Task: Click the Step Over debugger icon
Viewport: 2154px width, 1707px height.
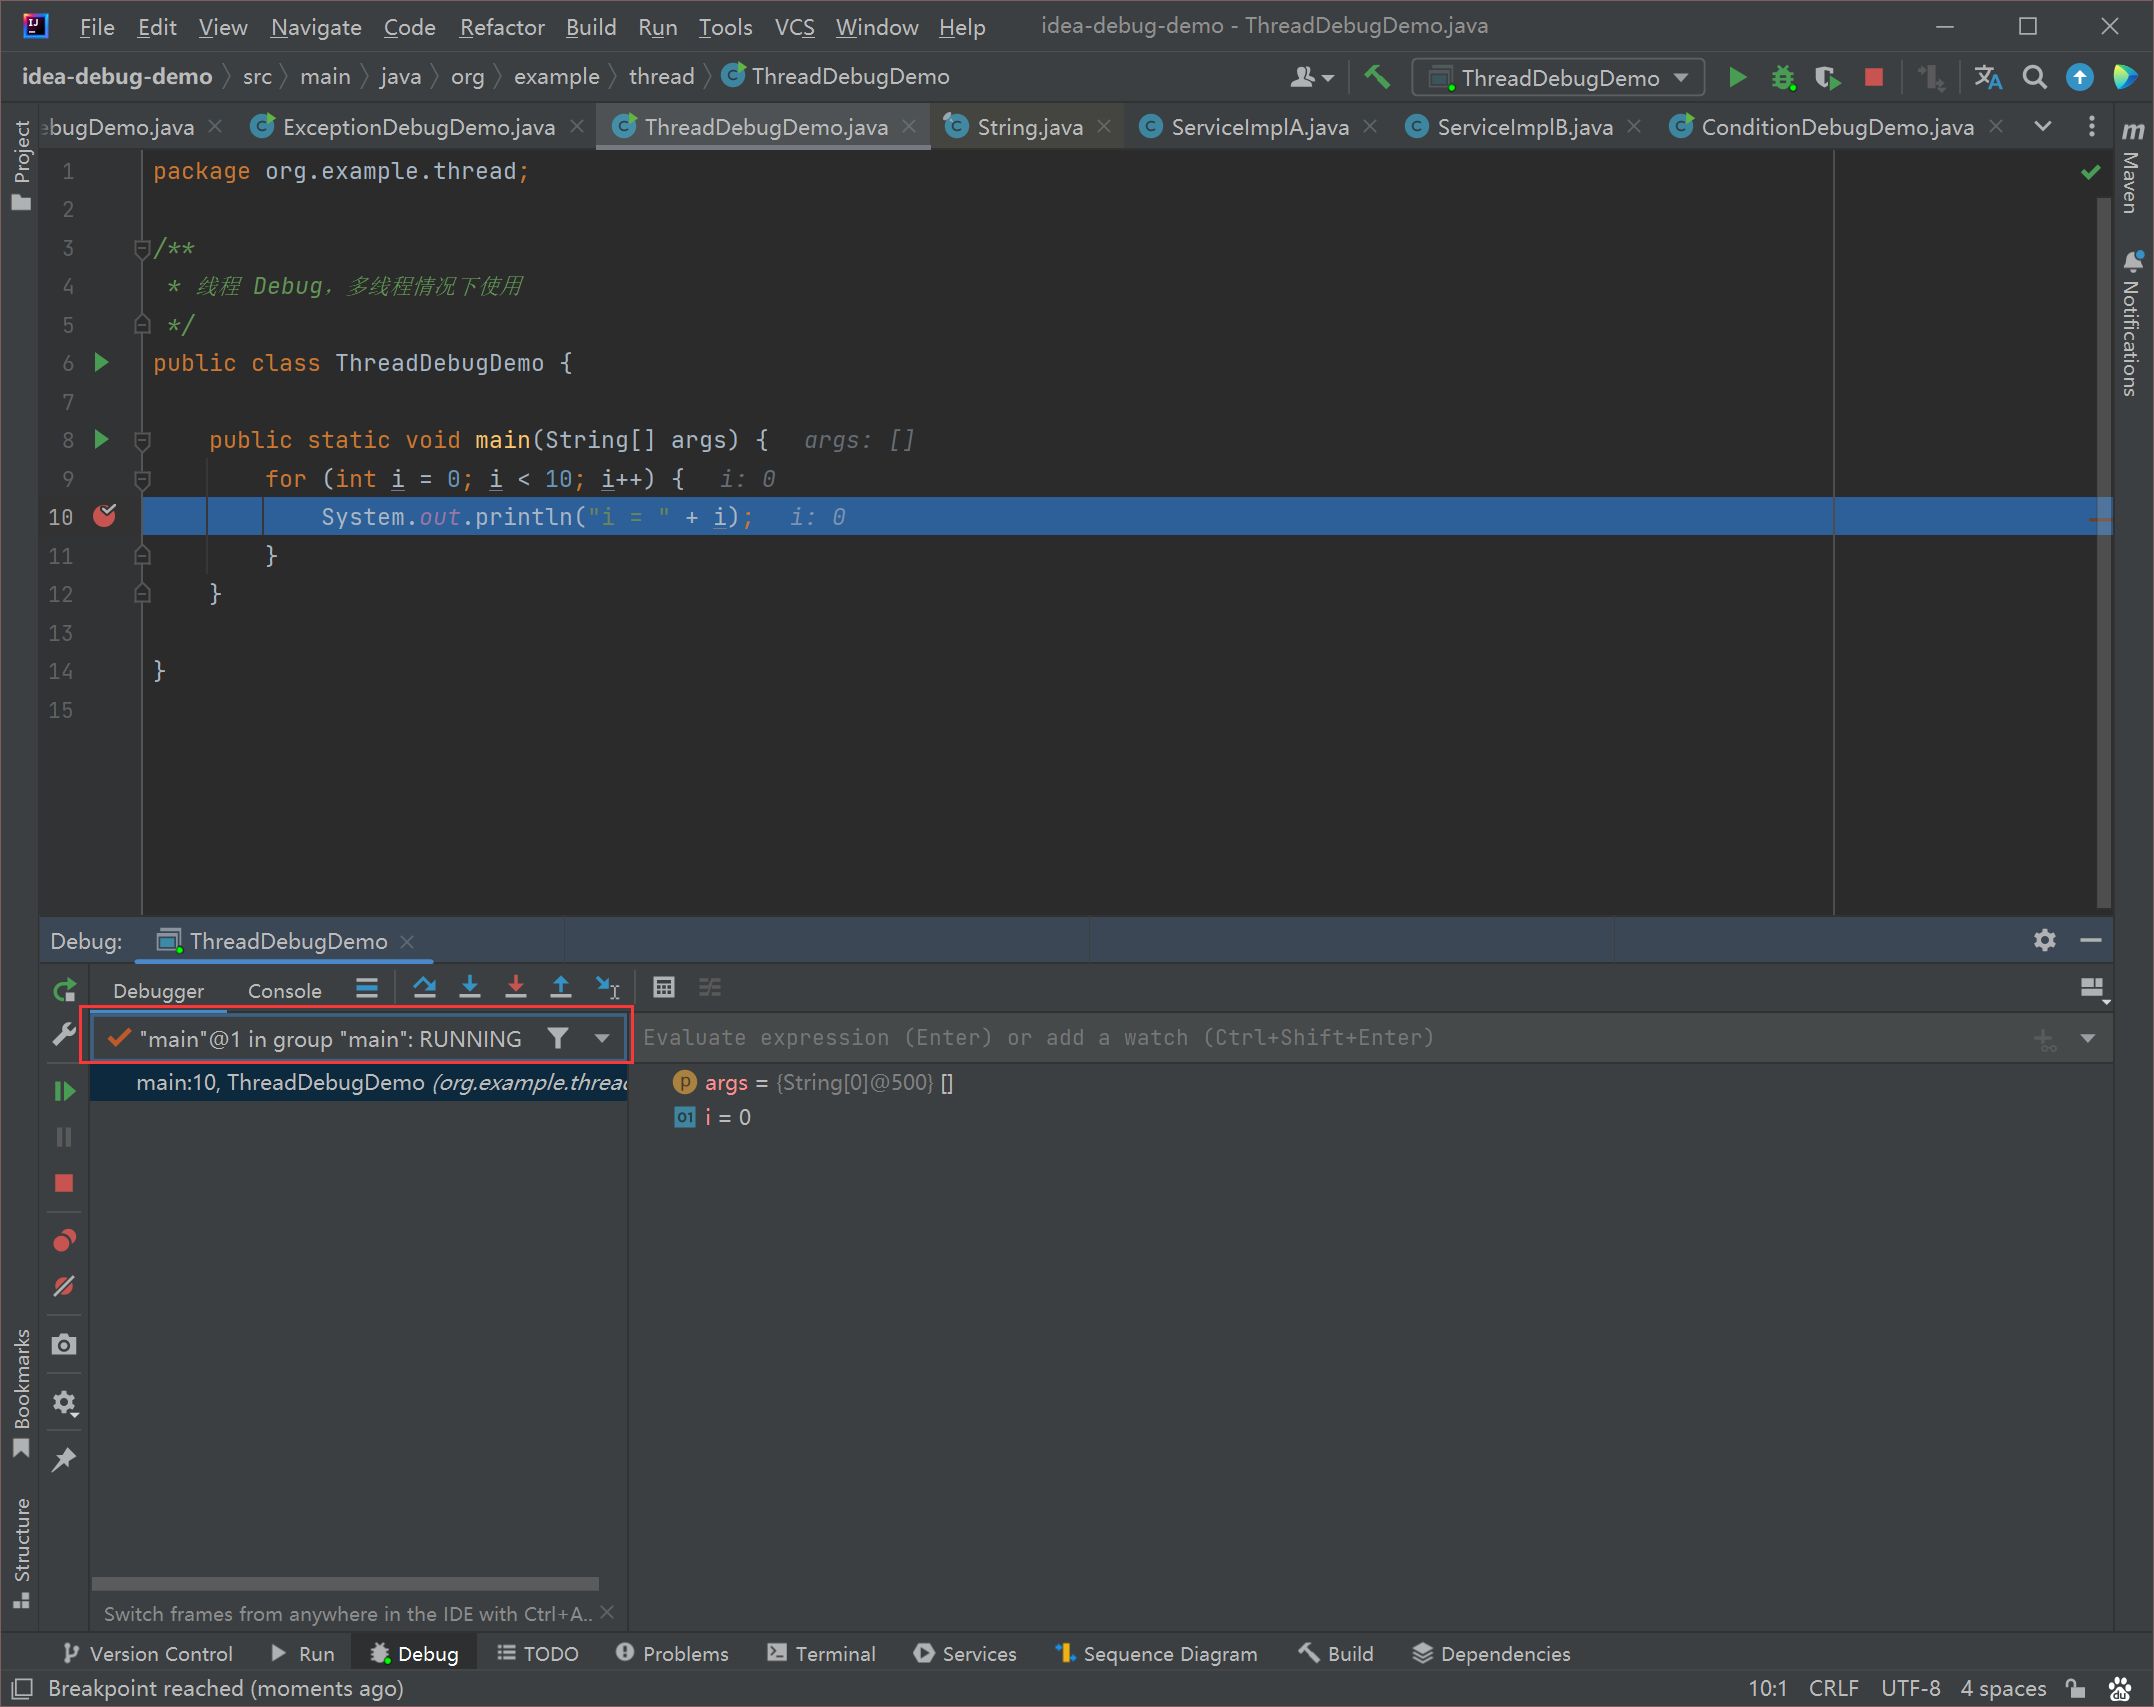Action: point(424,988)
